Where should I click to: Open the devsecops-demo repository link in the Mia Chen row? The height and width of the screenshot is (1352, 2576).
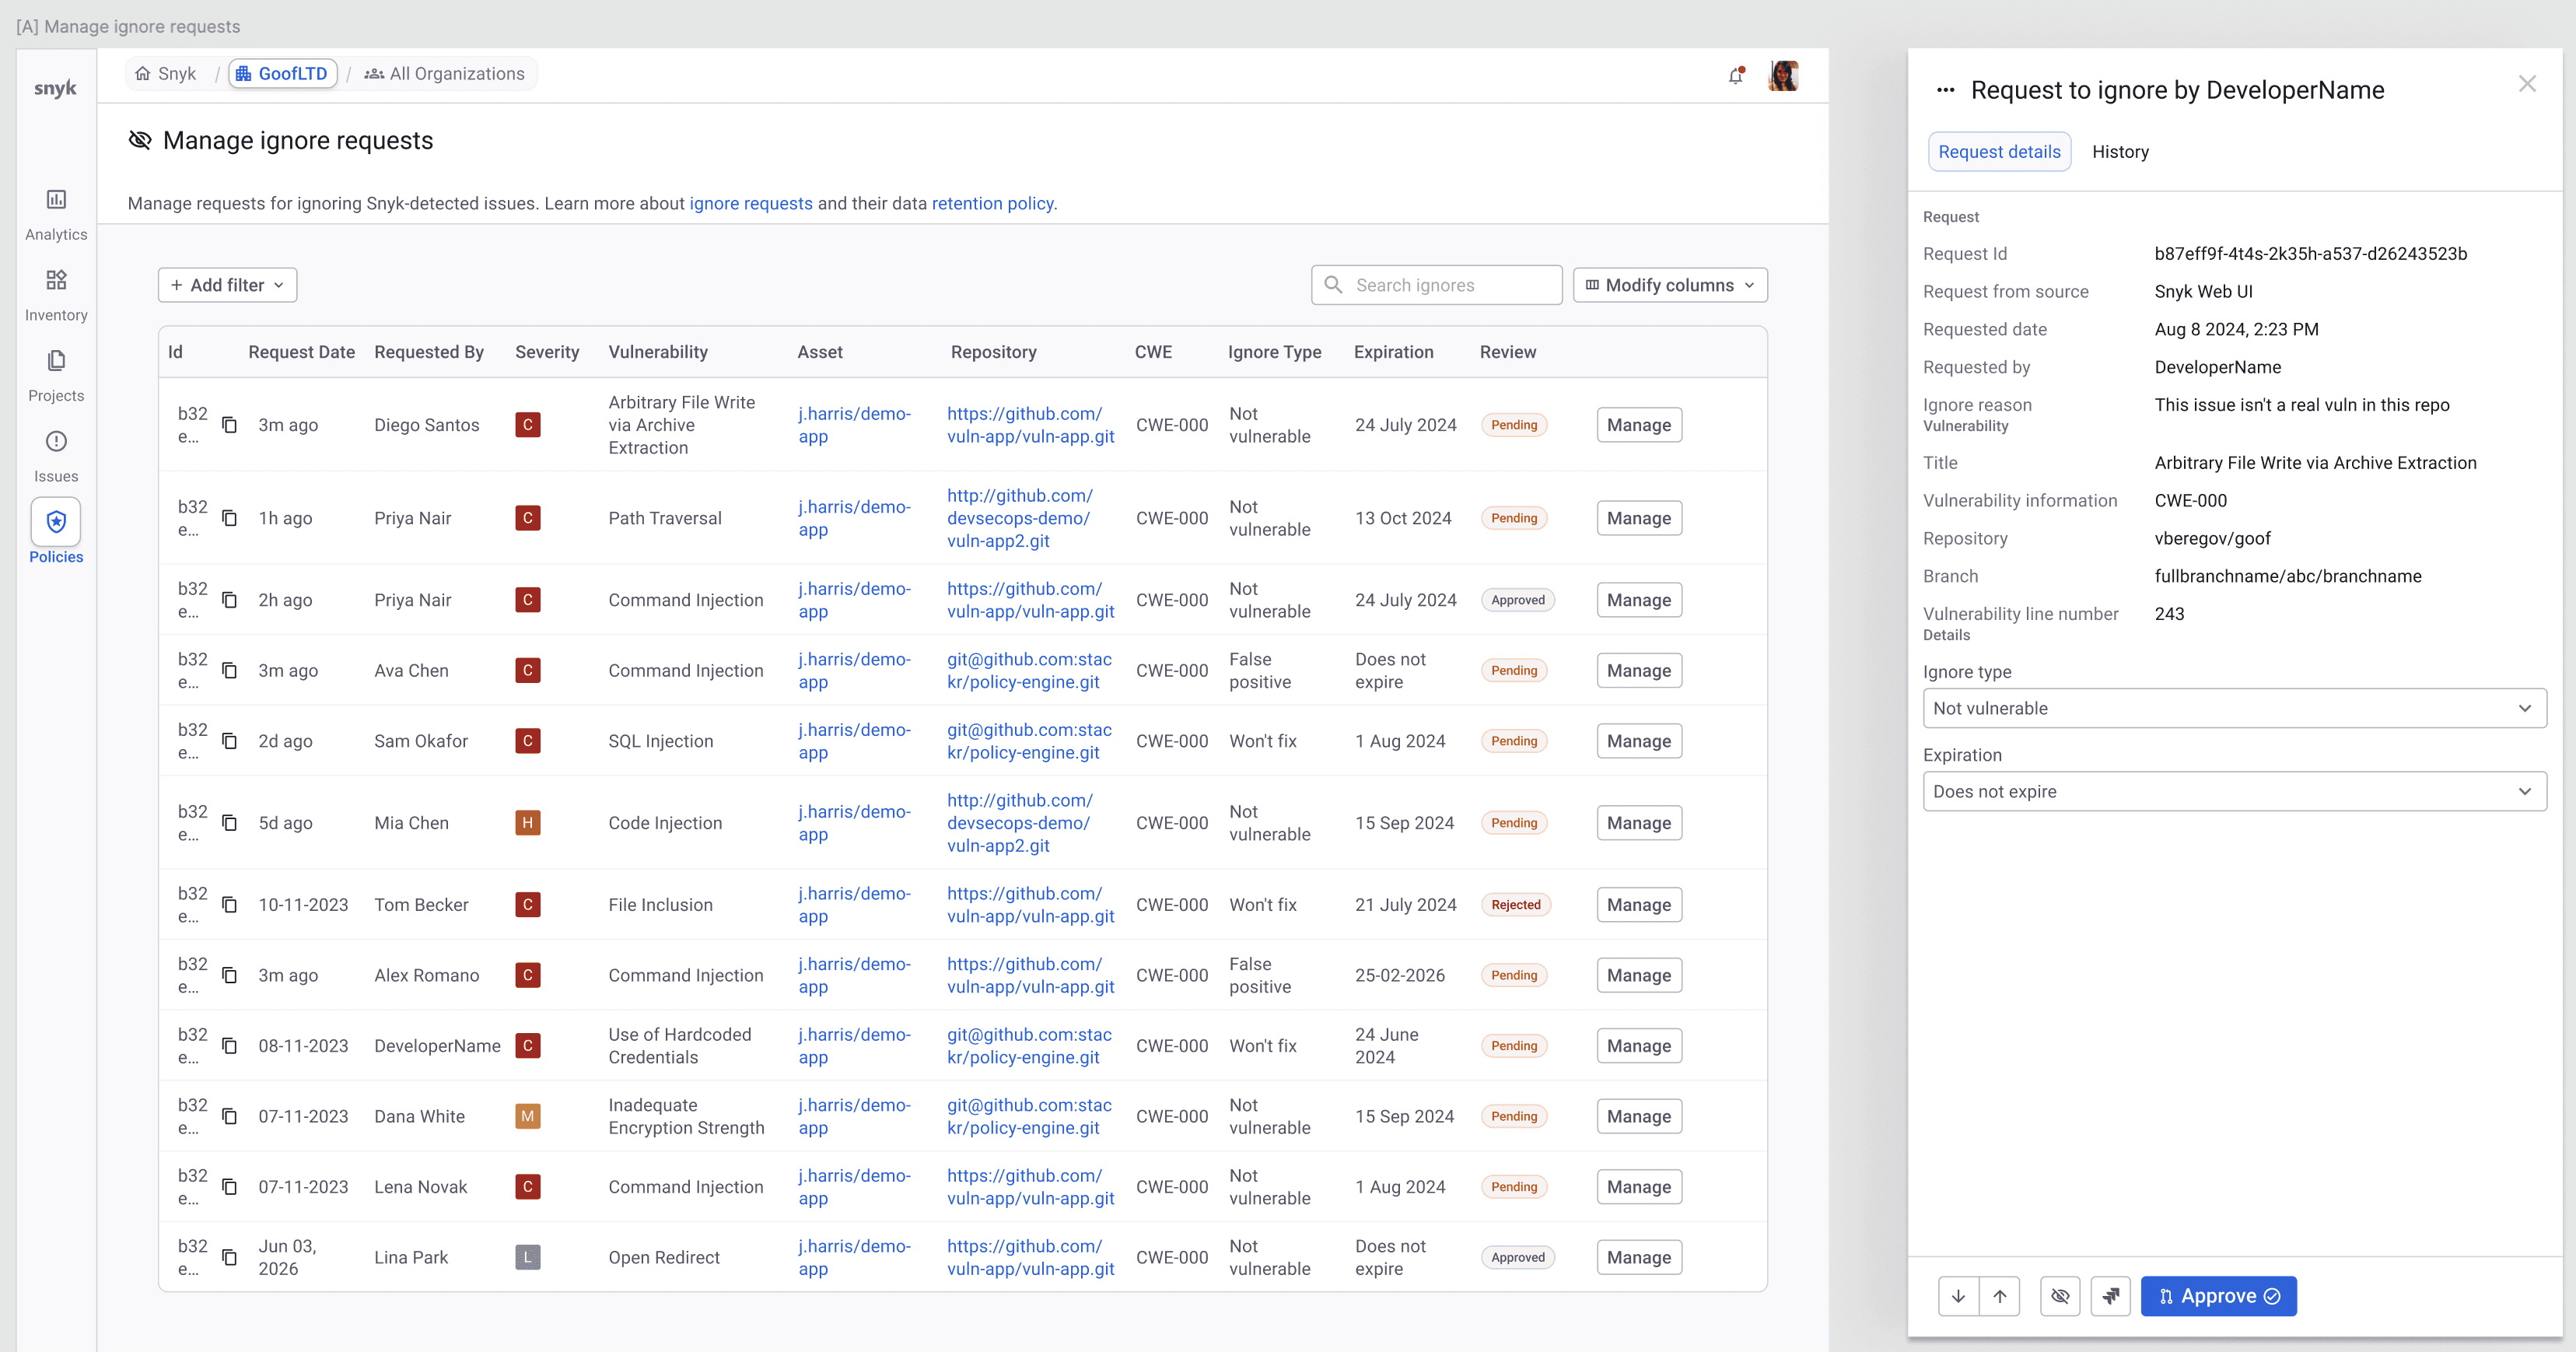[x=1019, y=823]
